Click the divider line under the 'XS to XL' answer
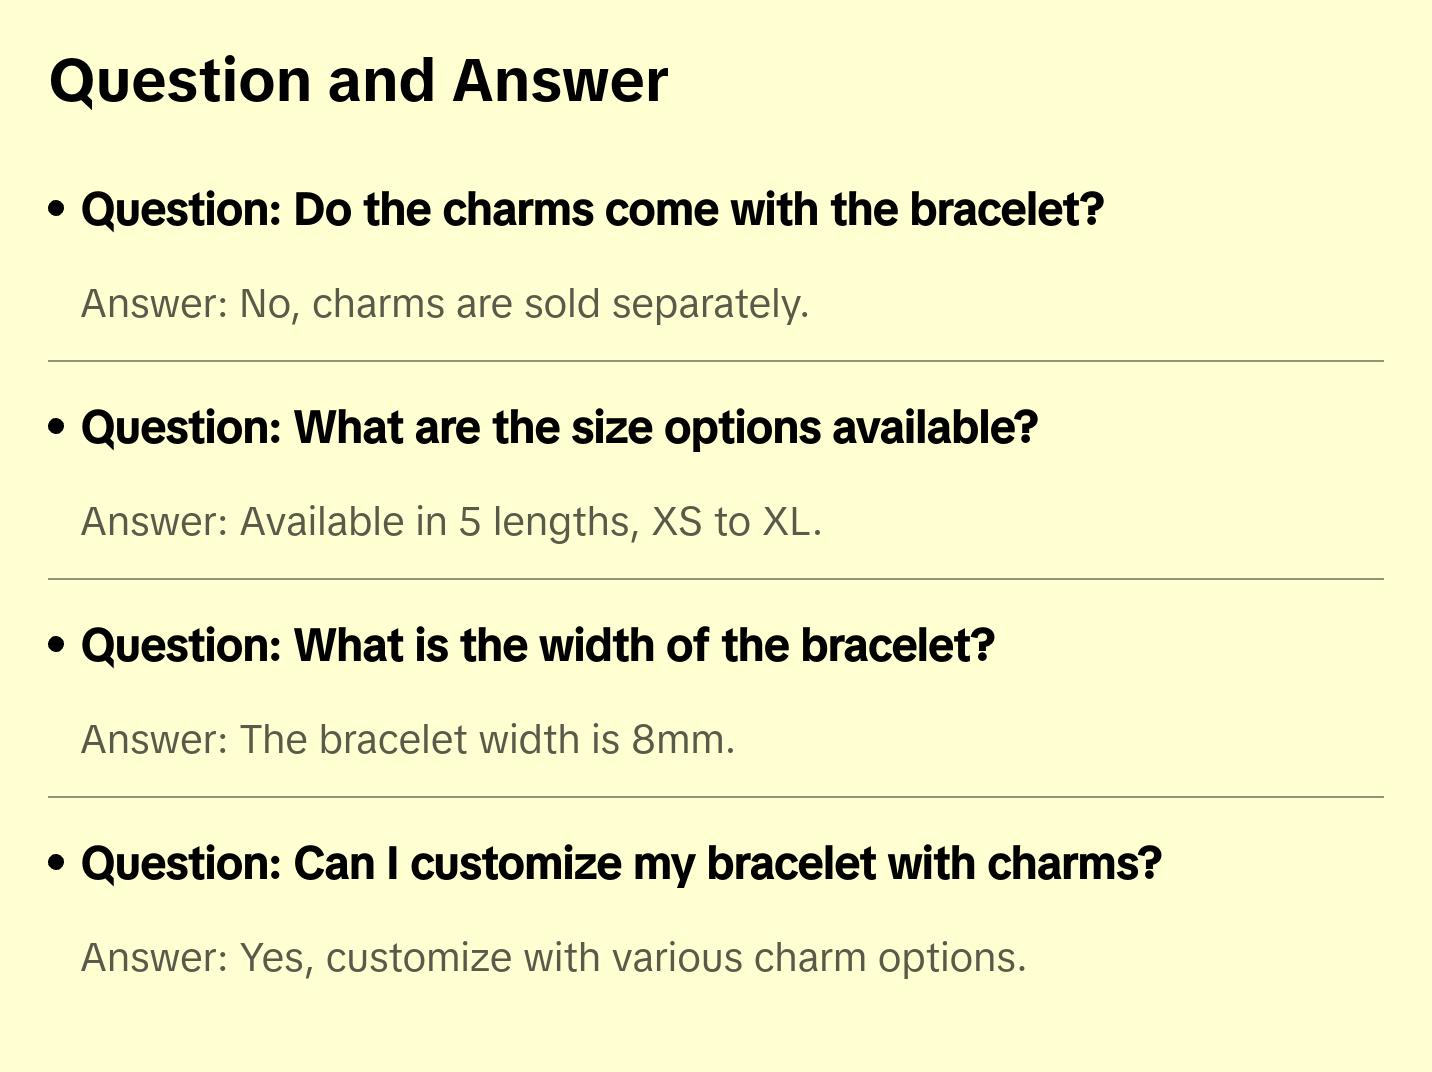The width and height of the screenshot is (1432, 1072). click(x=716, y=579)
